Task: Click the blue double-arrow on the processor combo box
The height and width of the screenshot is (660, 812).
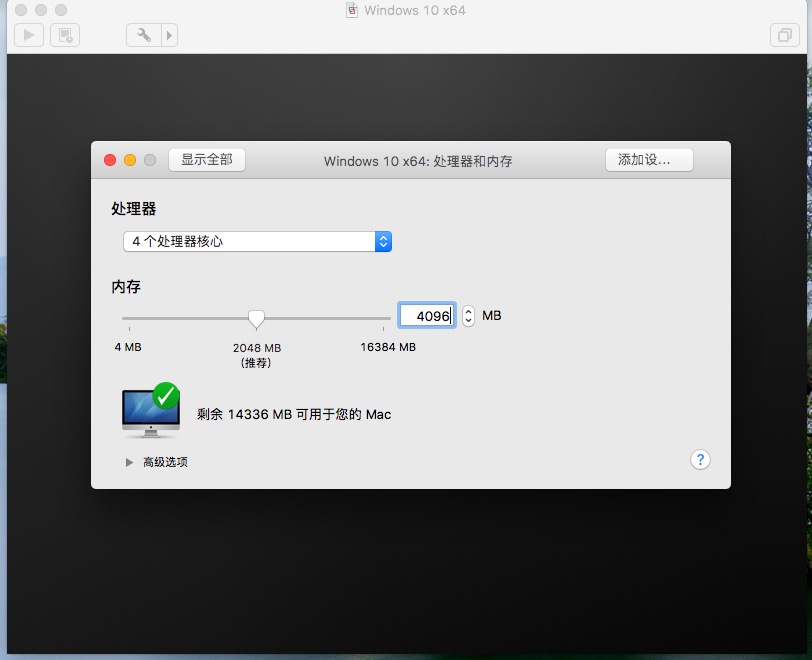Action: [383, 241]
